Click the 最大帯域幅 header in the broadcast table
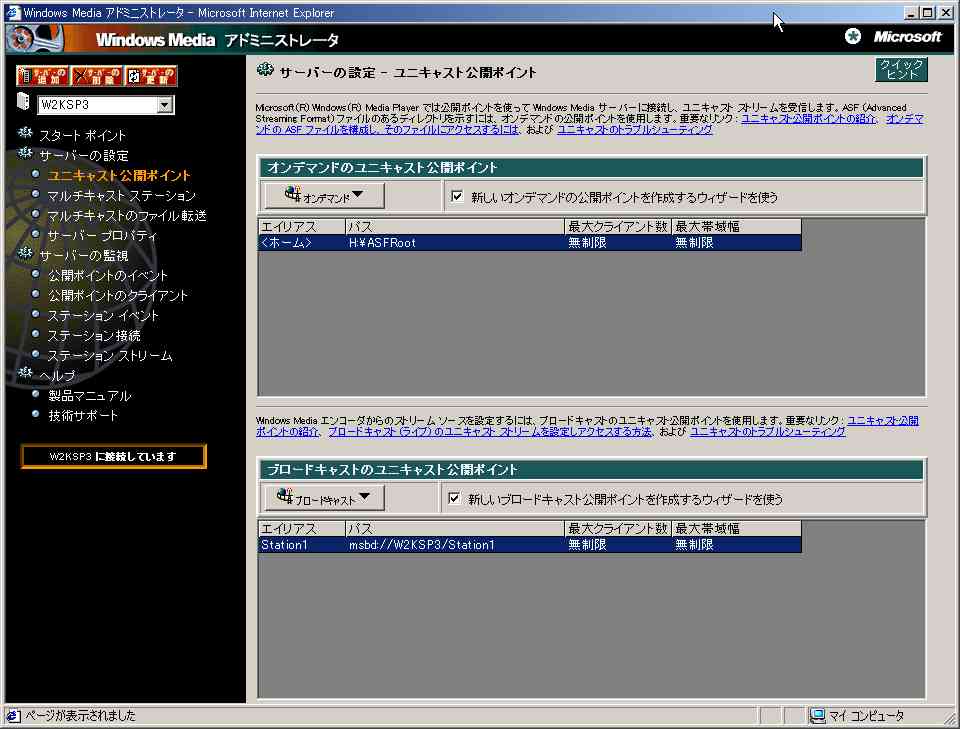 tap(736, 529)
